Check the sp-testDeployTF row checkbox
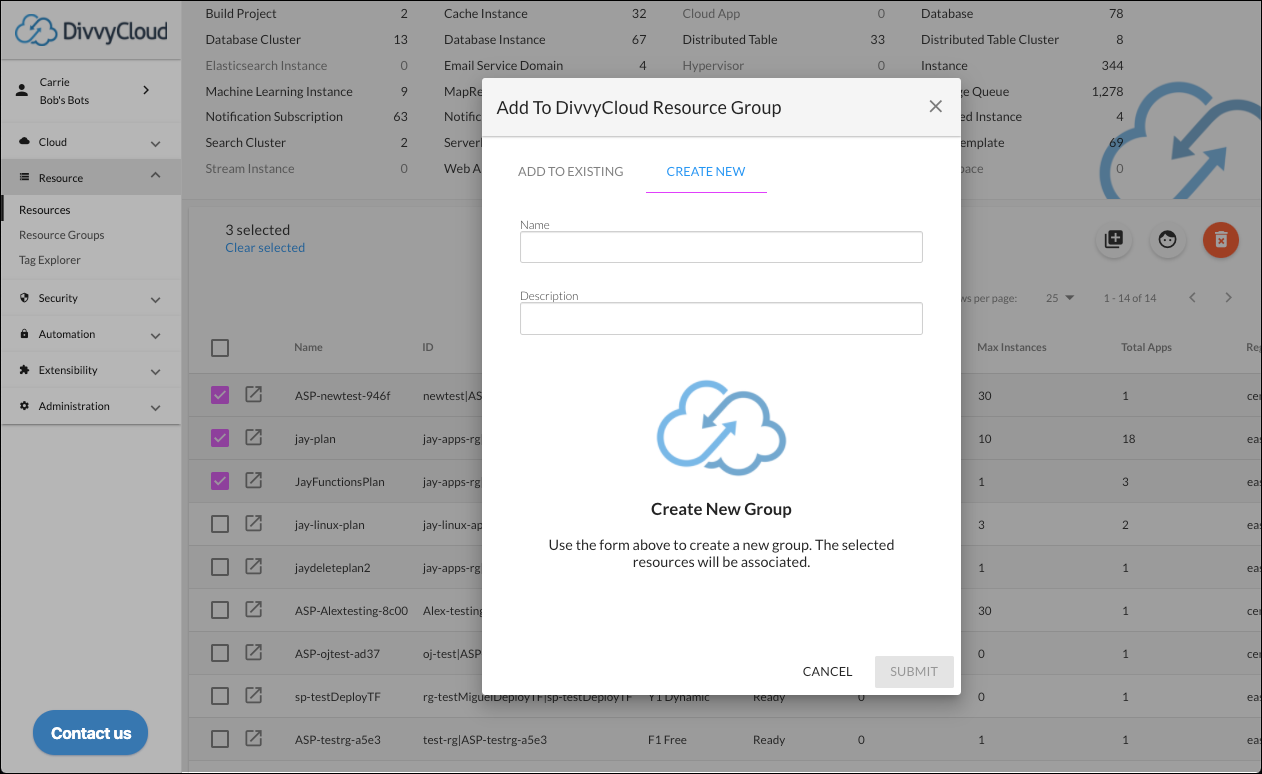Viewport: 1262px width, 774px height. pos(220,696)
